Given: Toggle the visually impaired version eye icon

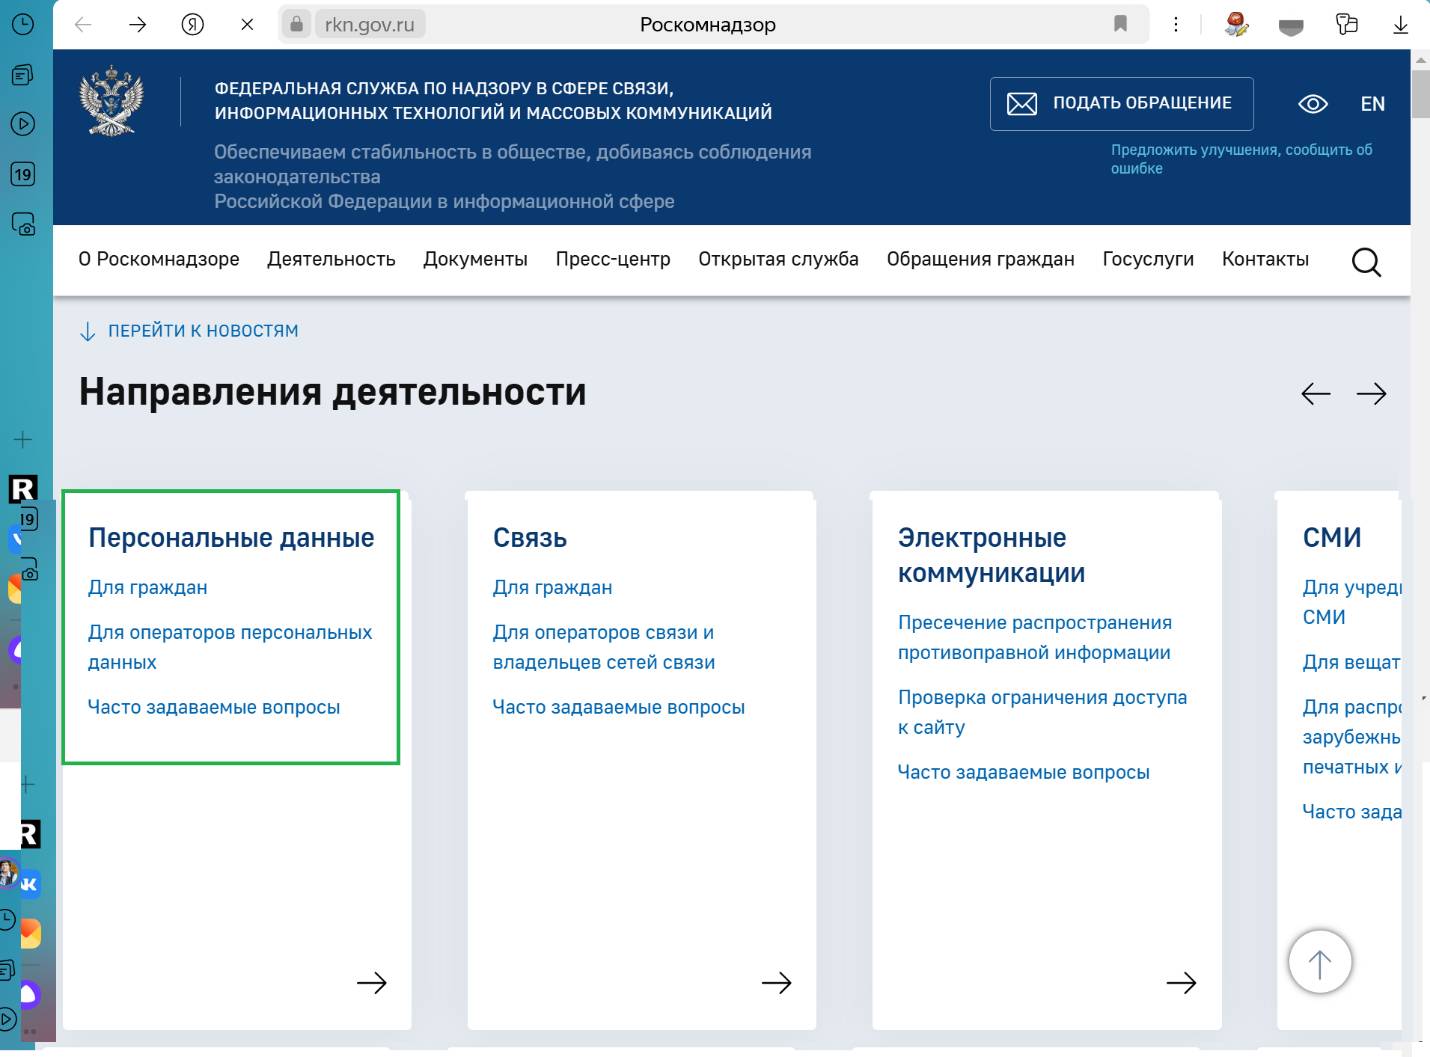Looking at the screenshot, I should [x=1312, y=104].
